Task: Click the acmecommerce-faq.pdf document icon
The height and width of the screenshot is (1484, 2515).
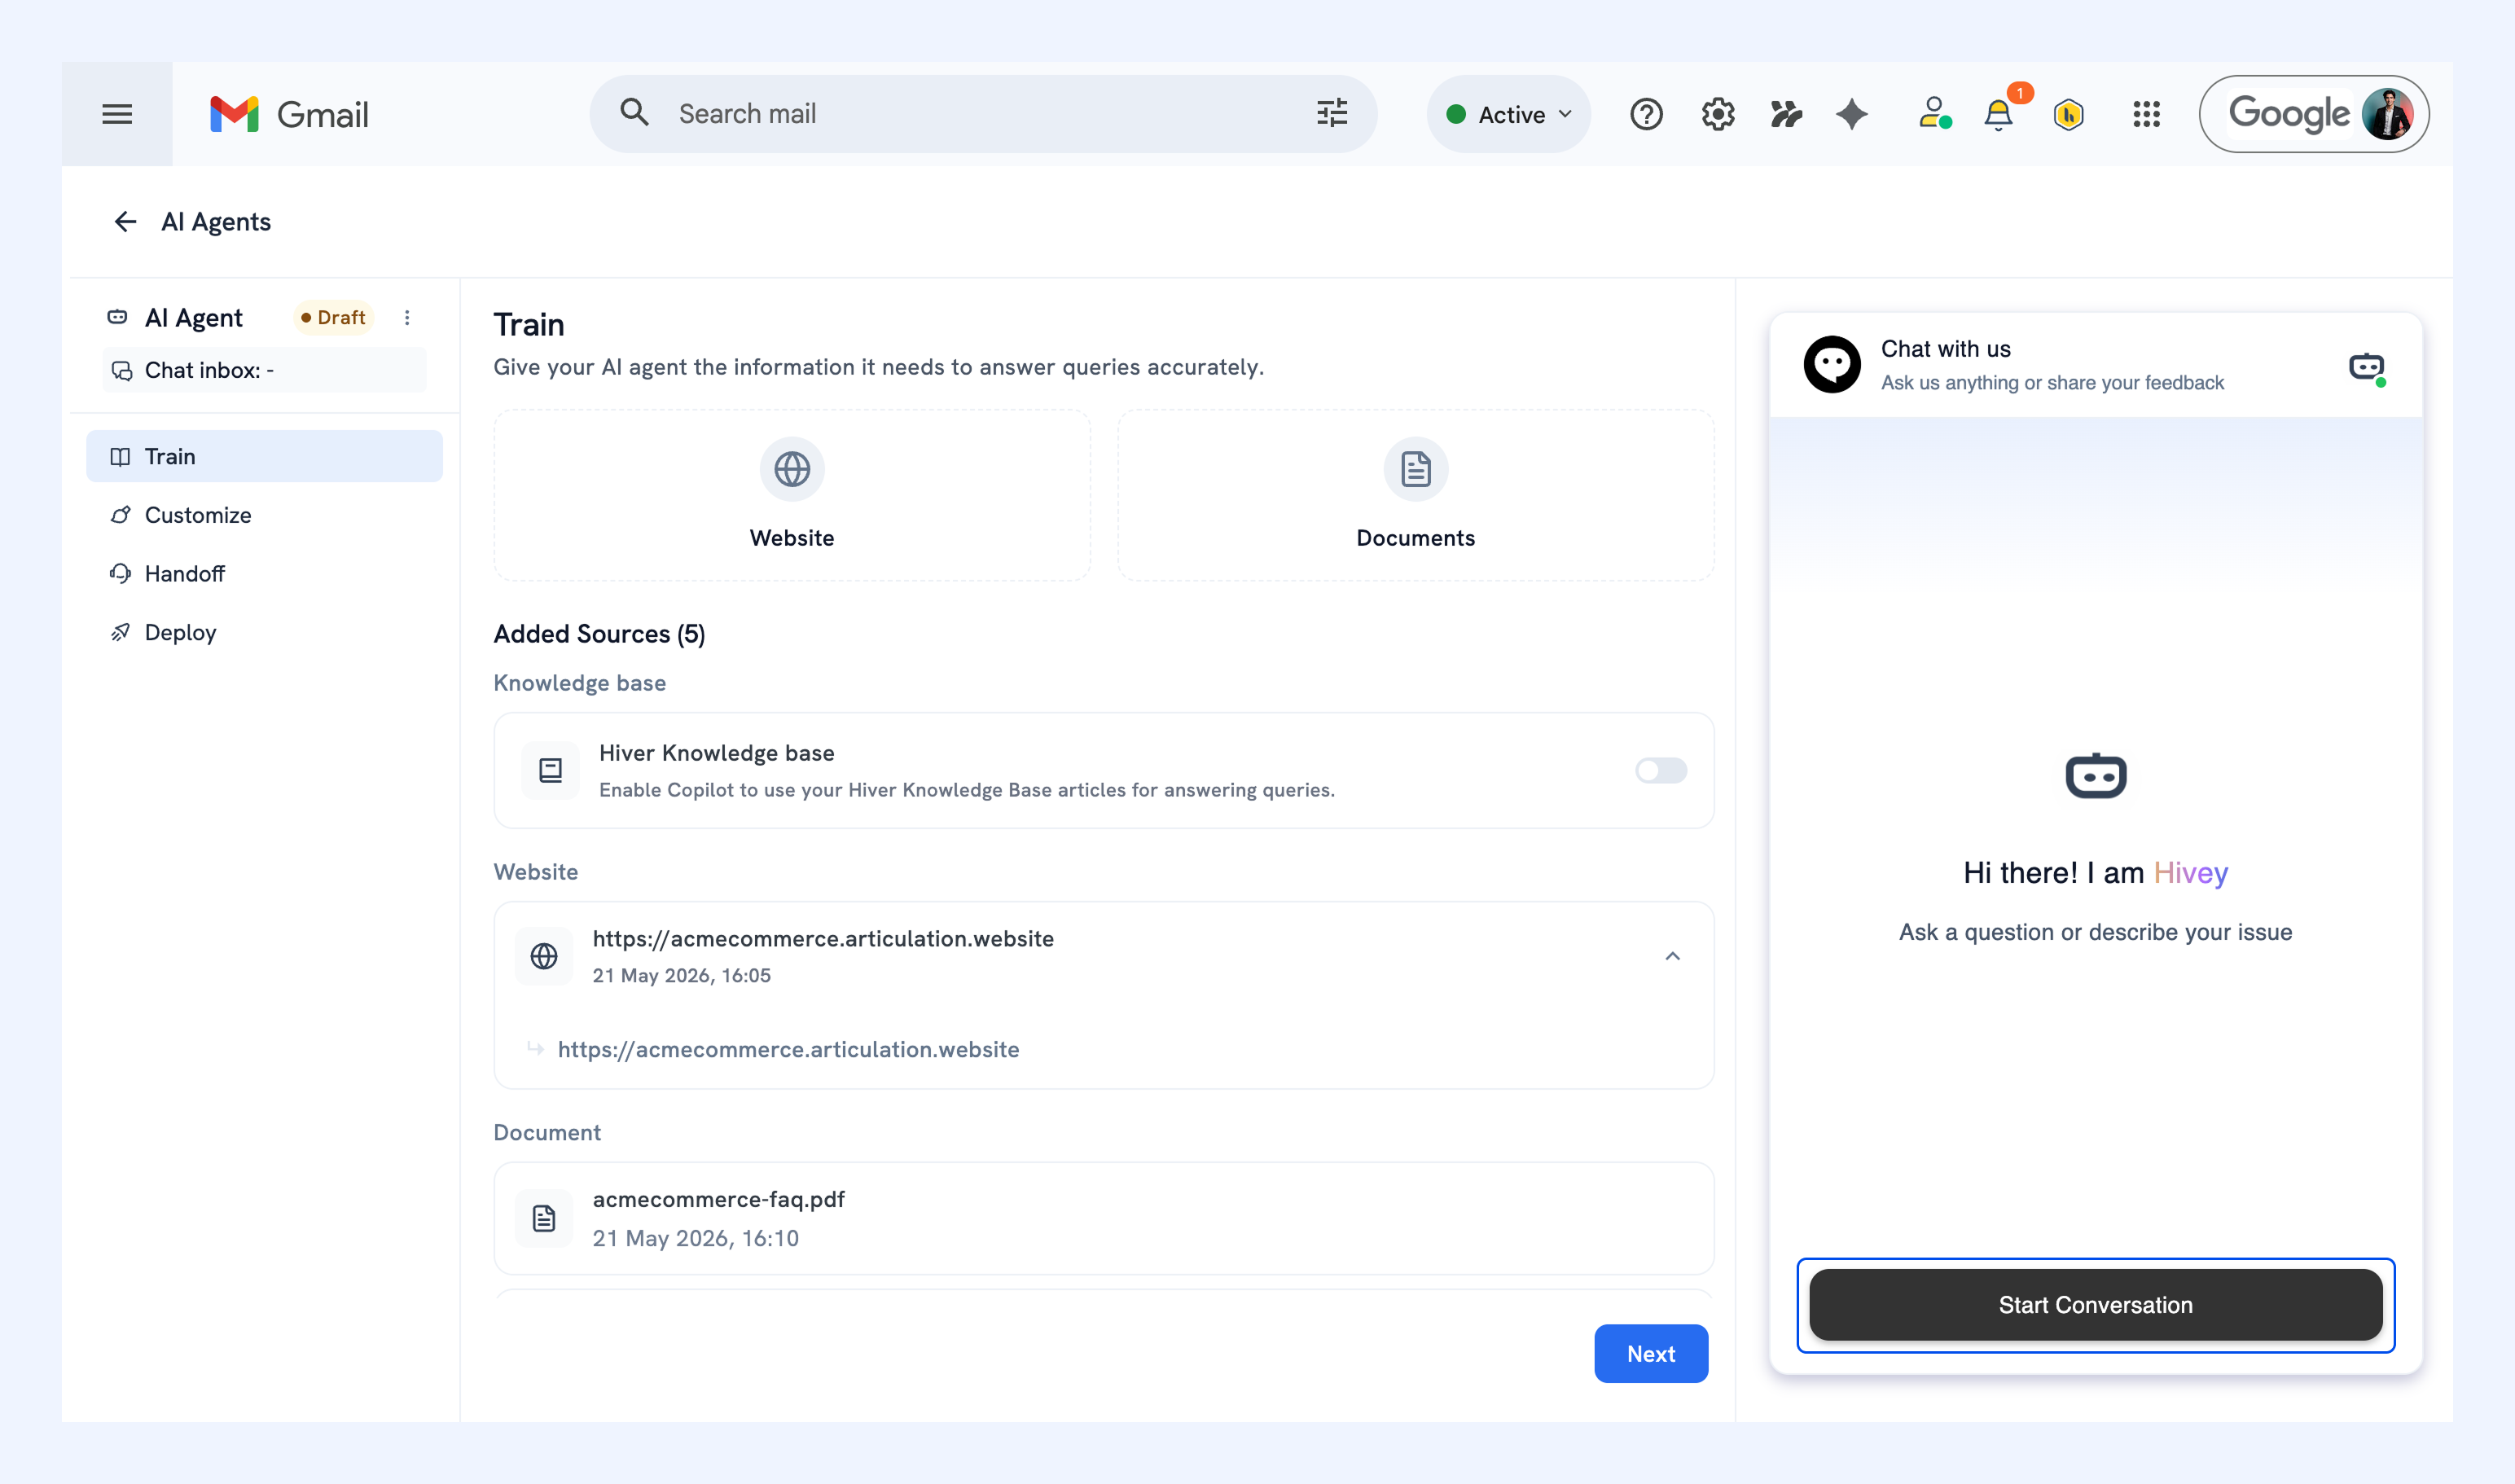Action: click(x=544, y=1218)
